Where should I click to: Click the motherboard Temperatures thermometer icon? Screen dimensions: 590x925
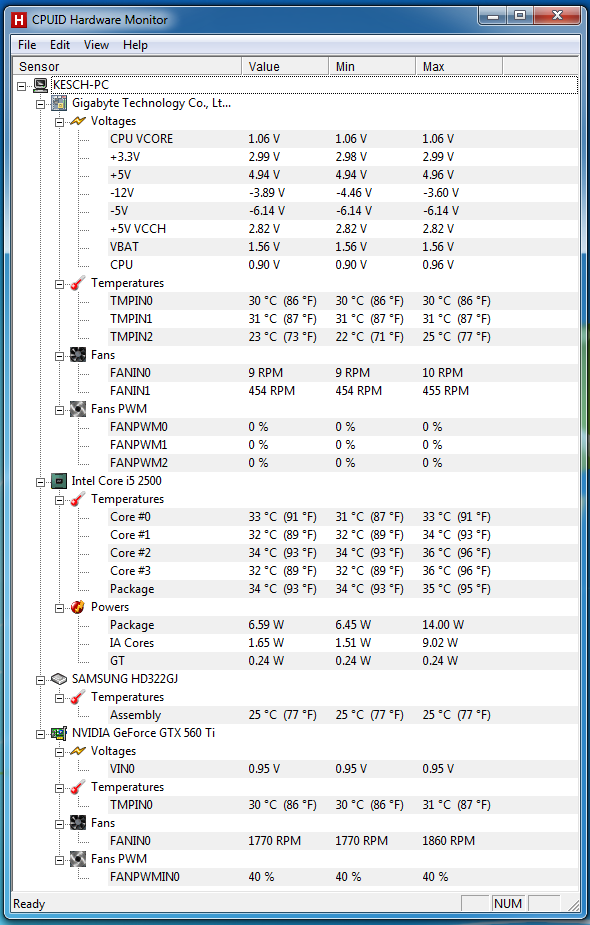click(78, 283)
